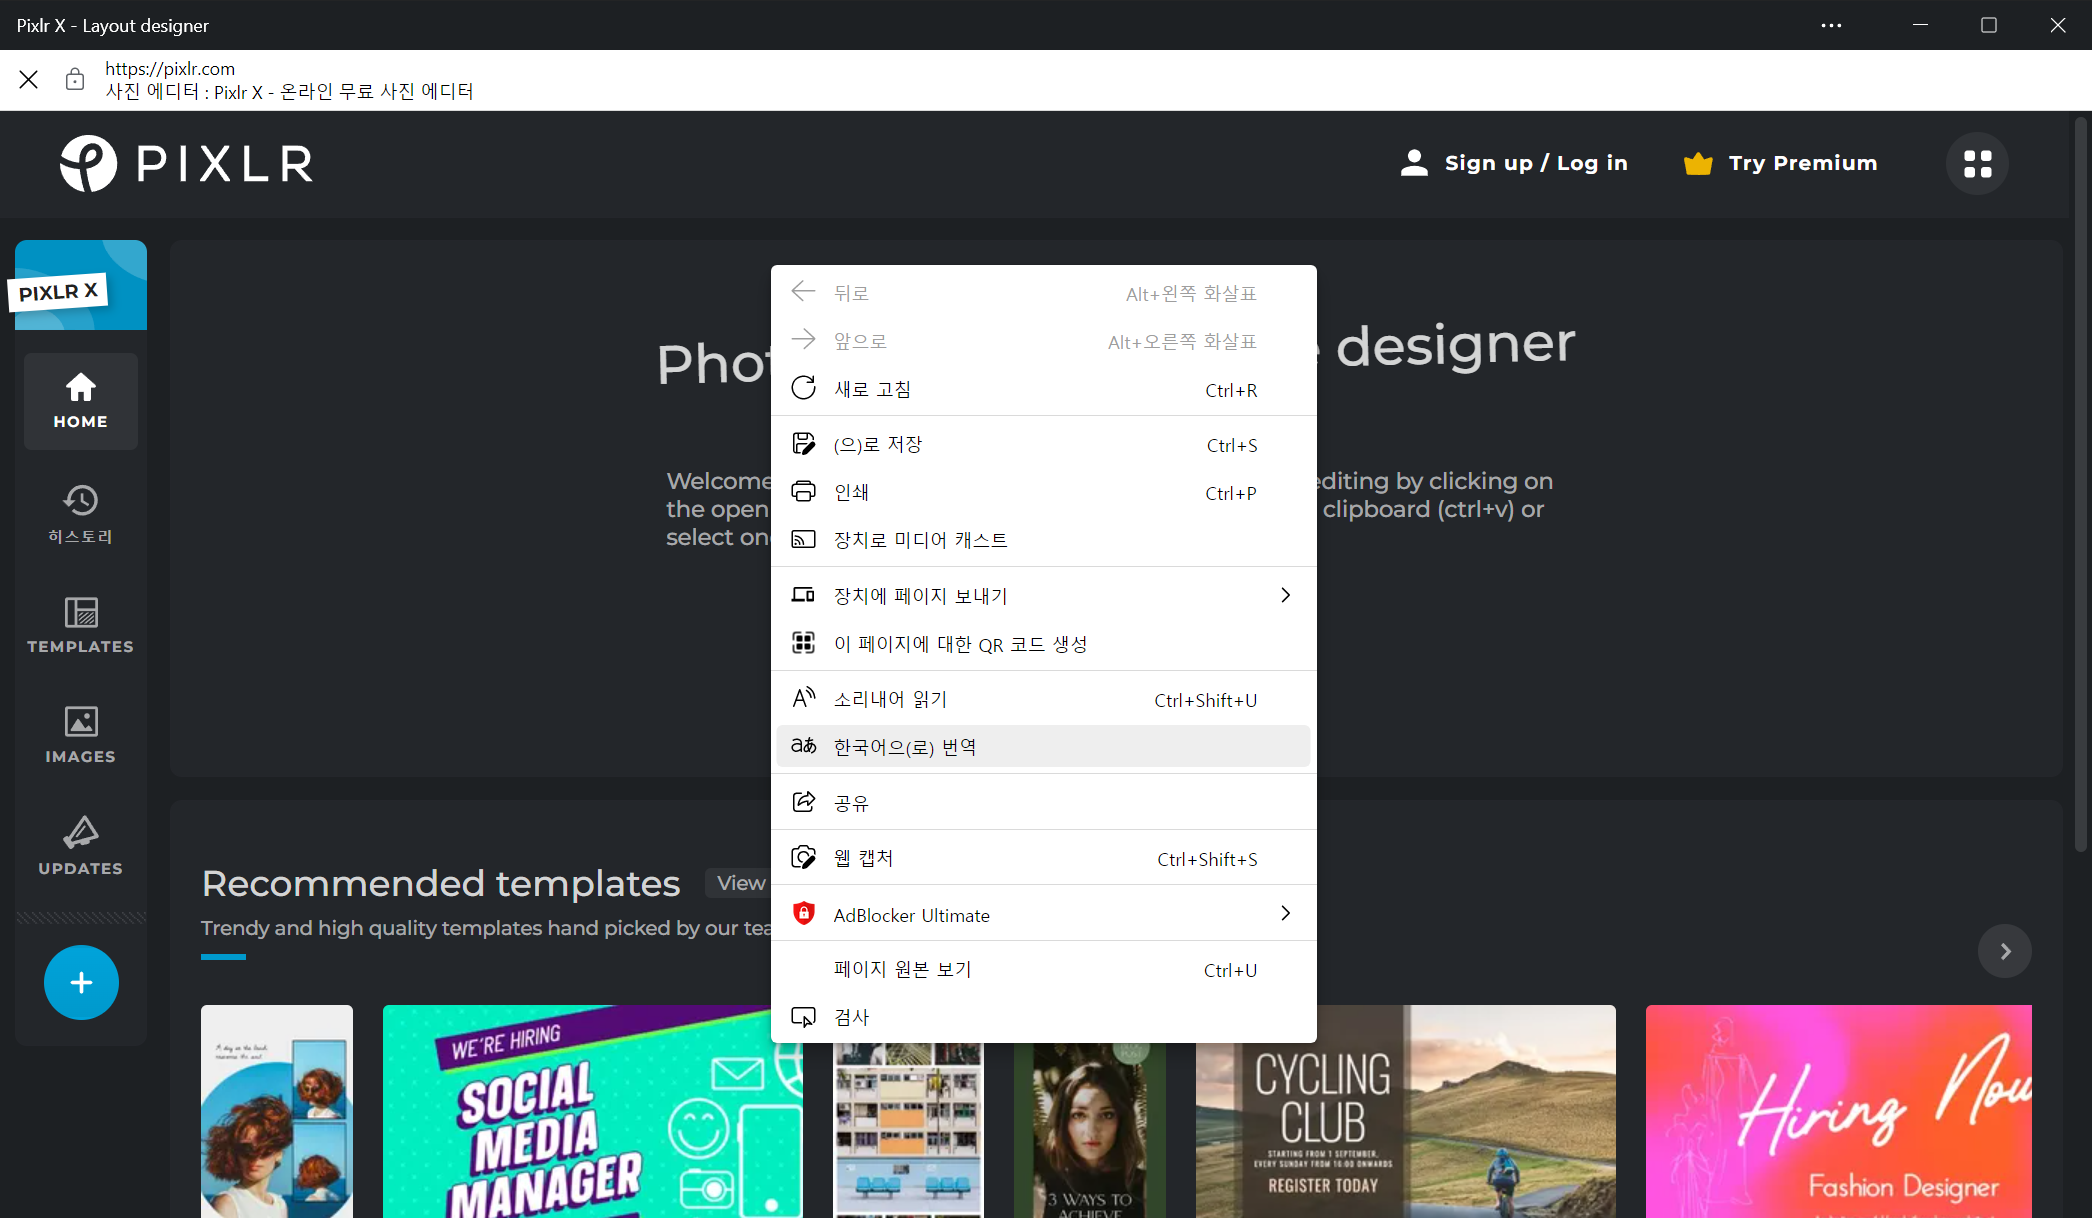Click the blue plus create button
This screenshot has height=1218, width=2092.
coord(81,982)
